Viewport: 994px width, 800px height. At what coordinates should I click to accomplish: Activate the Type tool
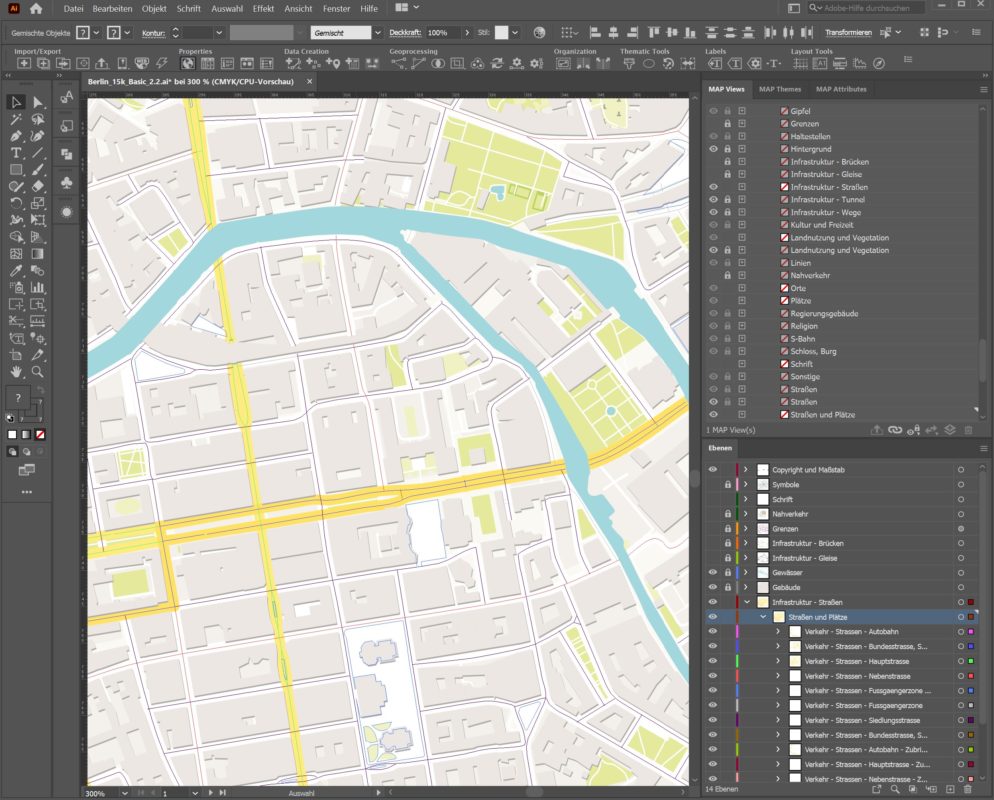[14, 152]
